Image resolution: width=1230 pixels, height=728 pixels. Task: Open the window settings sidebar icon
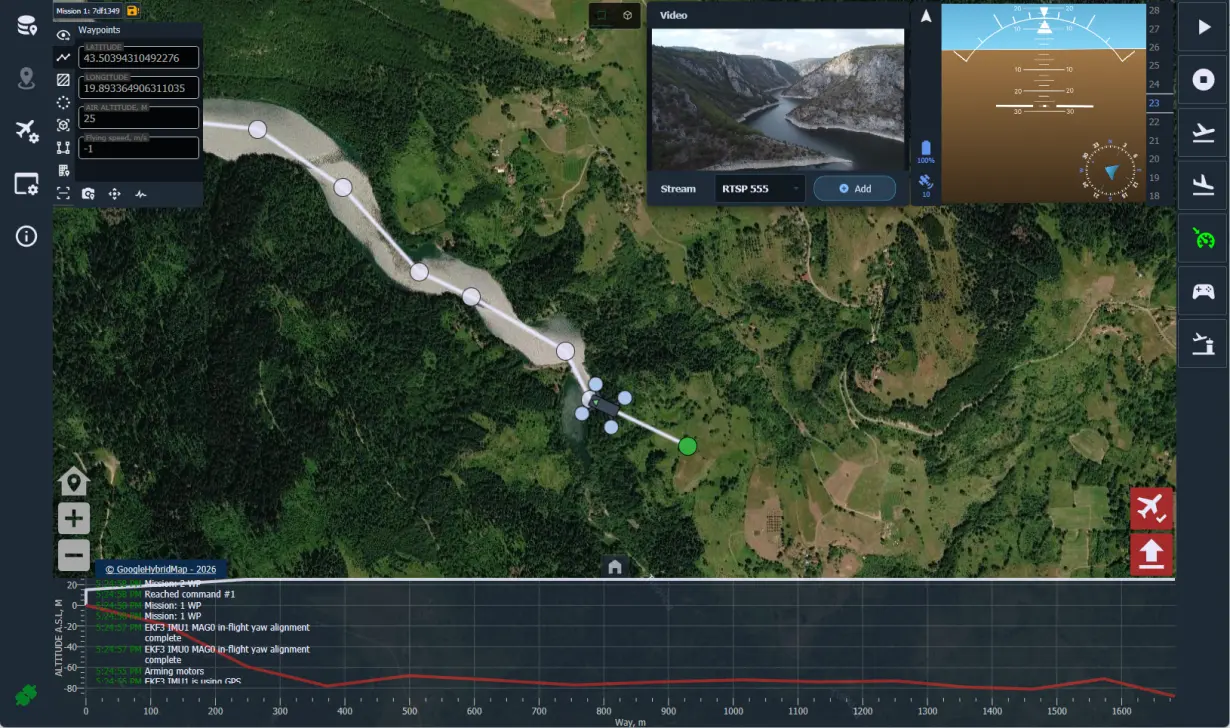tap(26, 184)
